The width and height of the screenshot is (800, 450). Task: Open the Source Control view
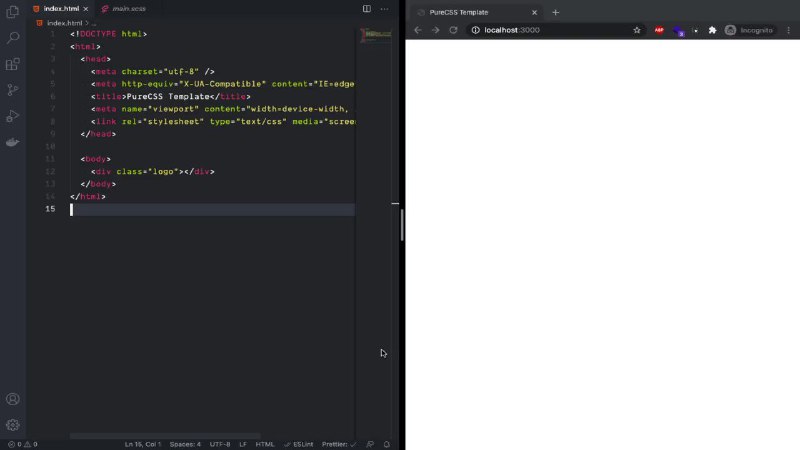click(13, 90)
